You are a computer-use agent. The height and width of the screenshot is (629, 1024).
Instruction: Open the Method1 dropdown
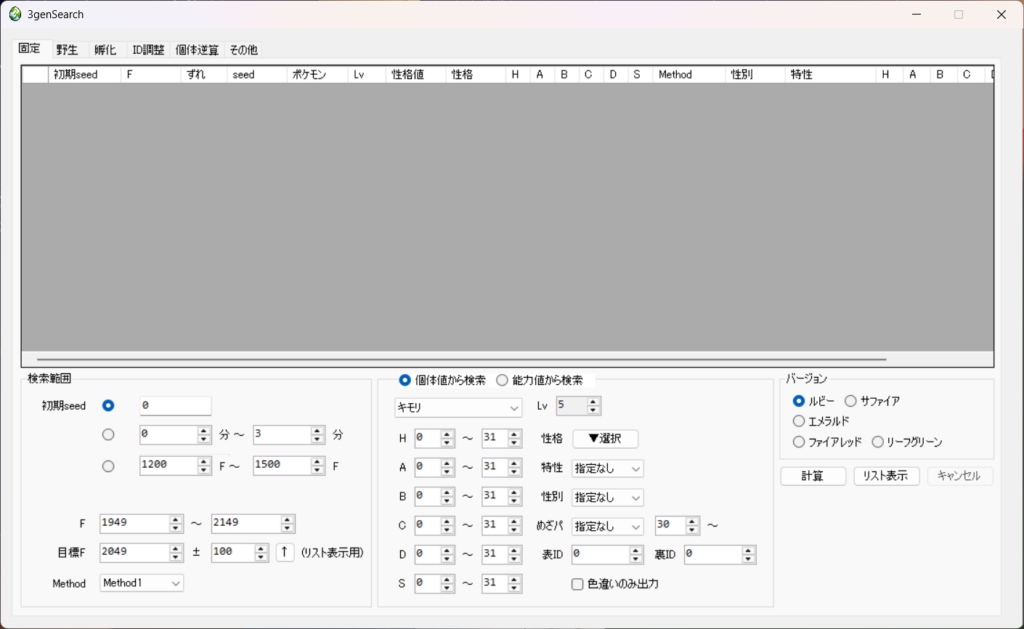point(141,582)
